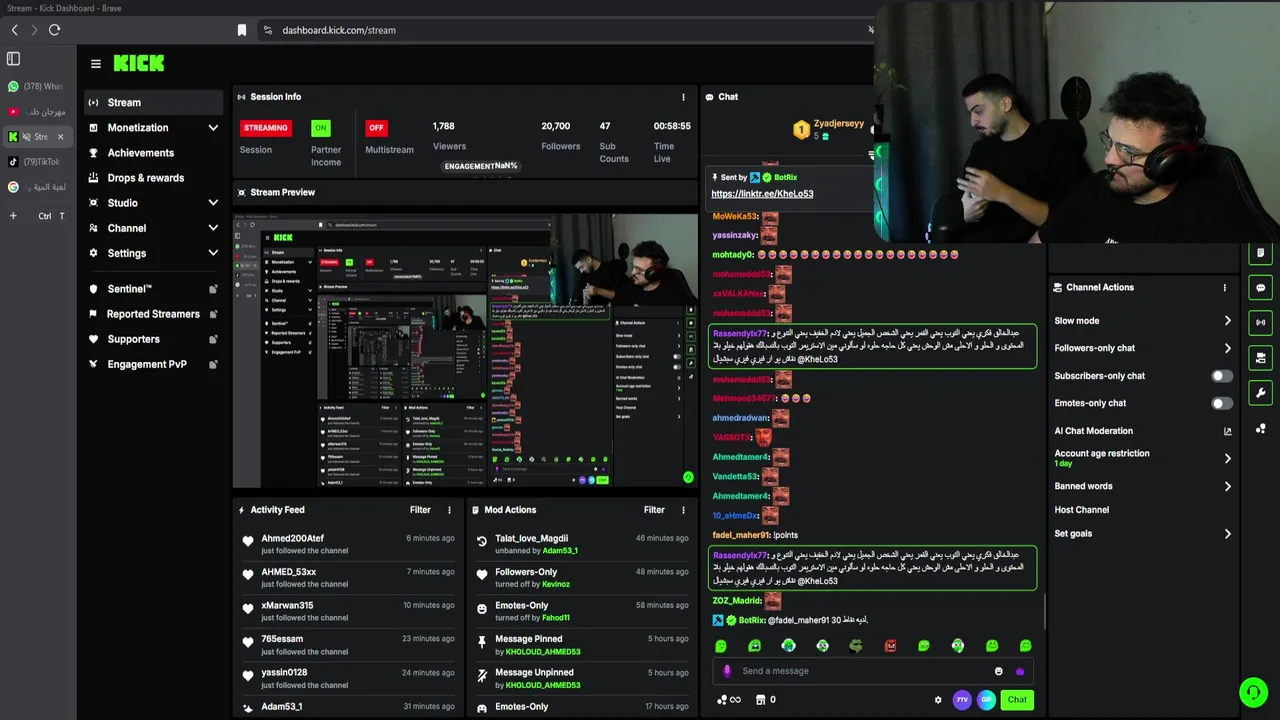Open Stream page in sidebar
Viewport: 1280px width, 720px height.
click(152, 102)
